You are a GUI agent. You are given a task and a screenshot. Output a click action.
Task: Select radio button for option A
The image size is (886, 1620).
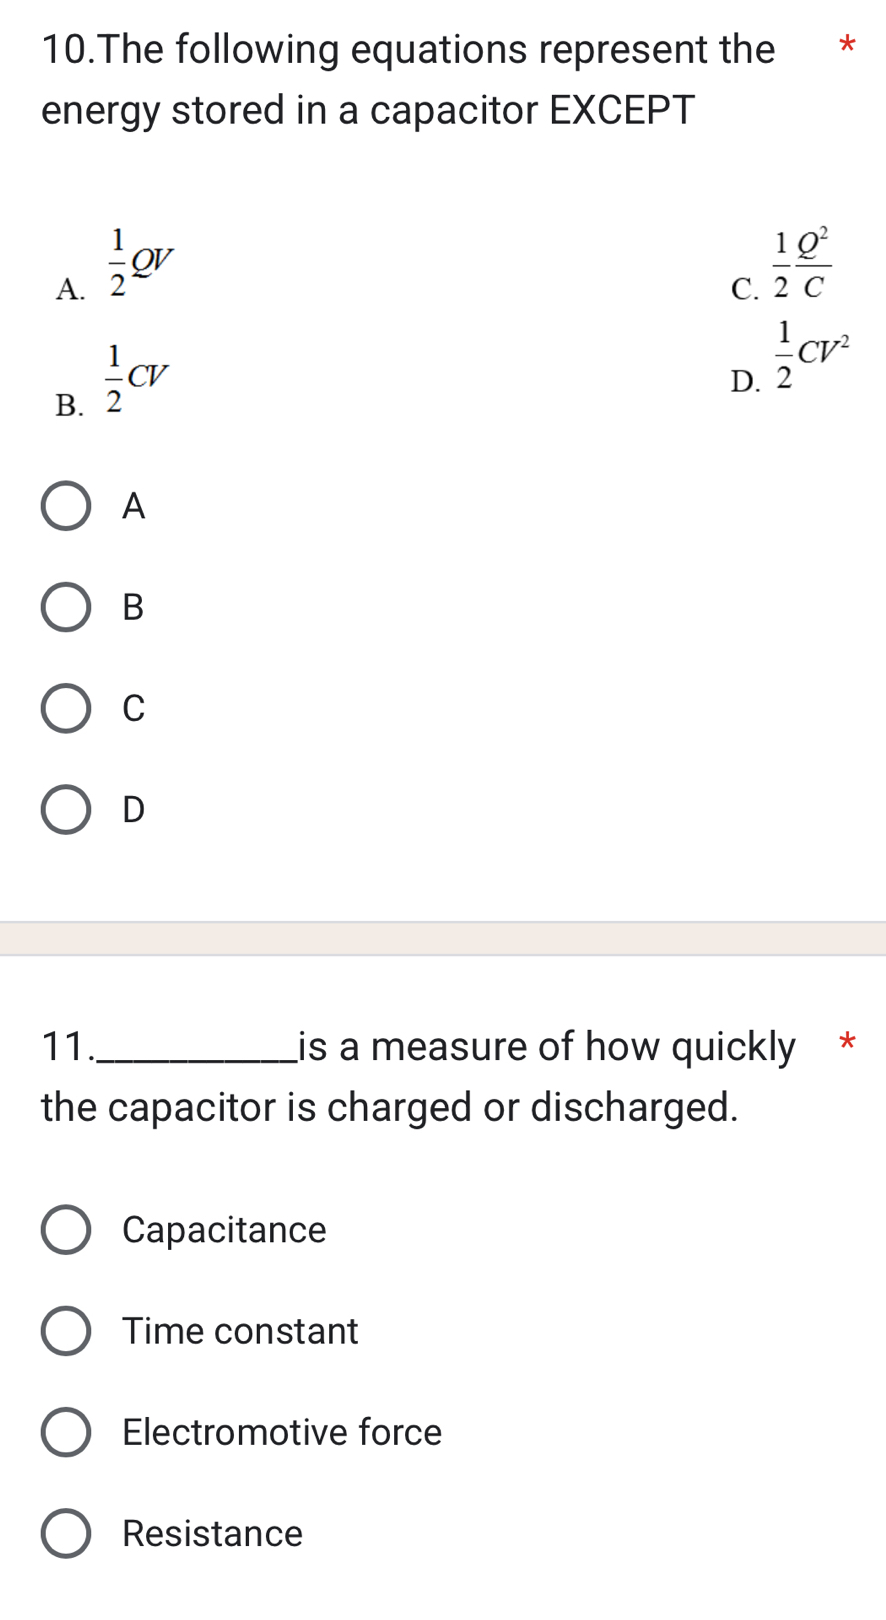coord(66,506)
